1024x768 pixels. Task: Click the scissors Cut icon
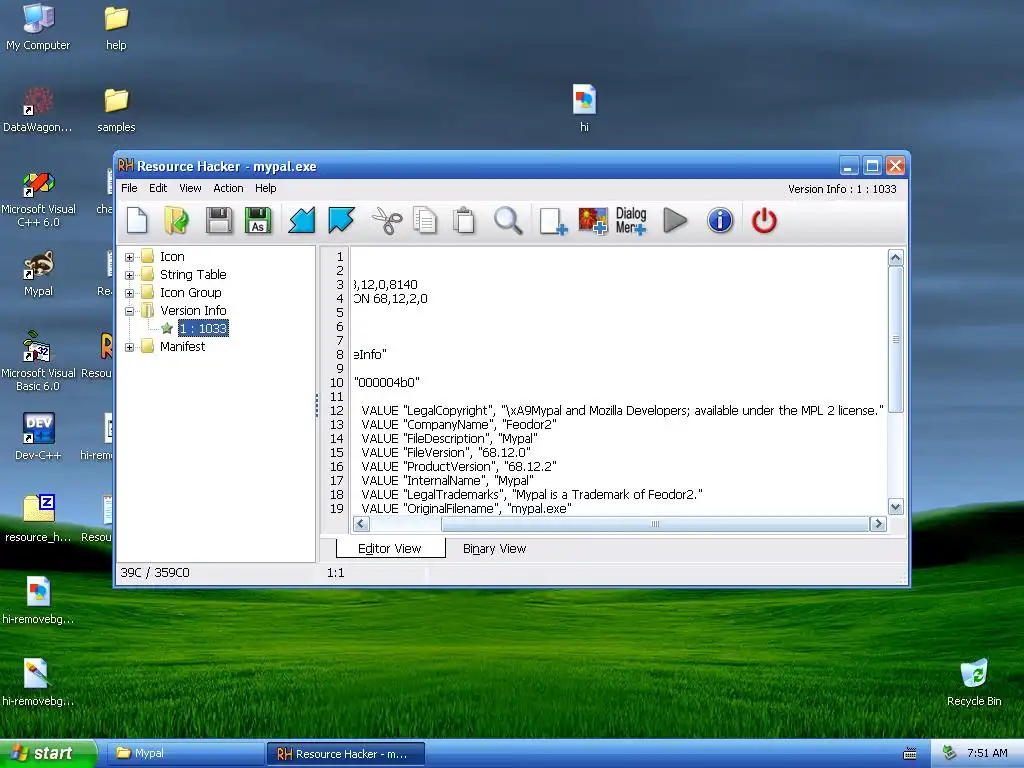(387, 221)
